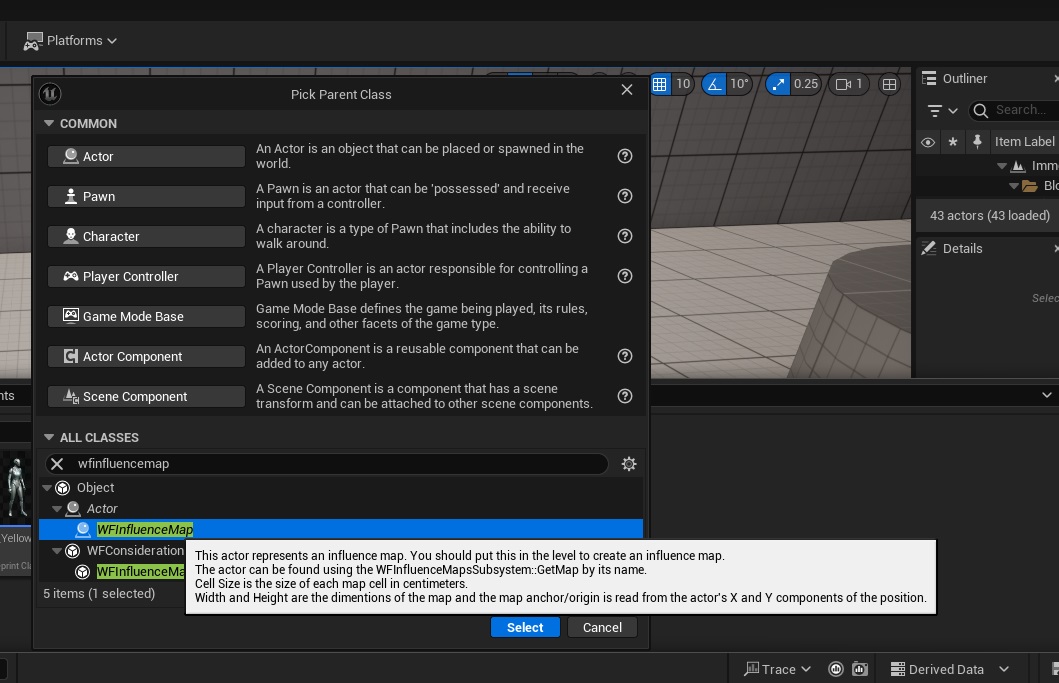Screen dimensions: 1059x683
Task: Toggle the Outliner visibility eye column
Action: coord(928,142)
